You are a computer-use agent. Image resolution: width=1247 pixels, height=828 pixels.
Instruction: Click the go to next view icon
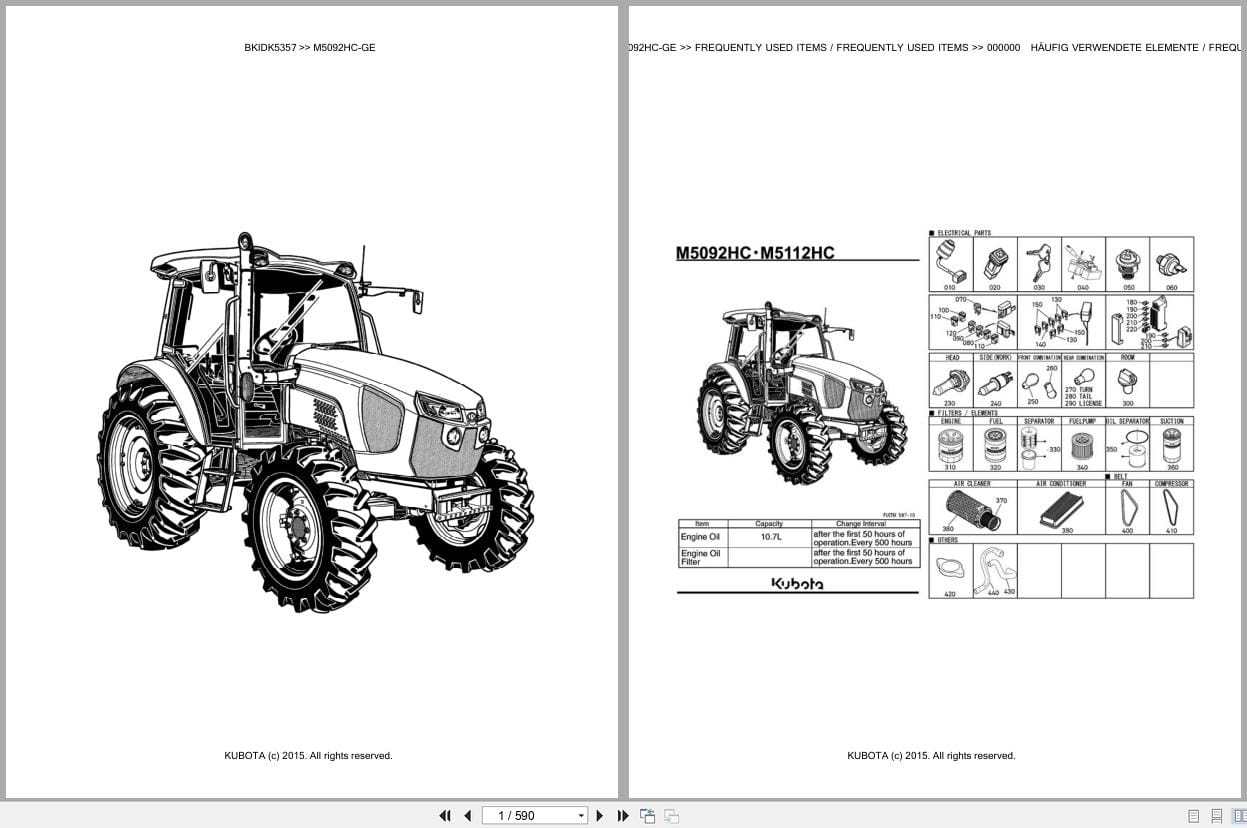pyautogui.click(x=671, y=816)
